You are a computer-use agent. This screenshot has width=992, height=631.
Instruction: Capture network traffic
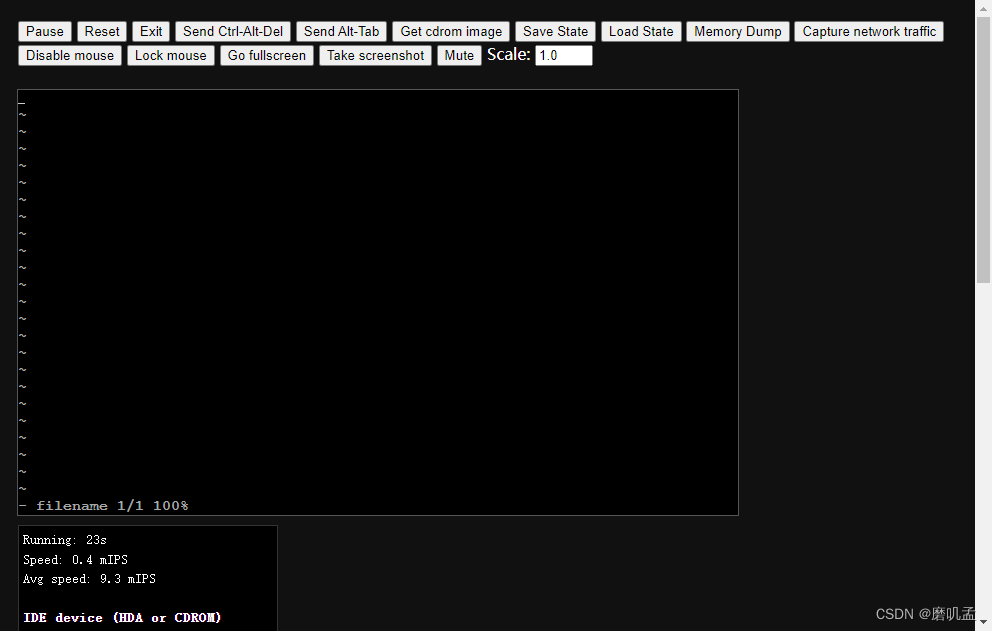point(868,31)
